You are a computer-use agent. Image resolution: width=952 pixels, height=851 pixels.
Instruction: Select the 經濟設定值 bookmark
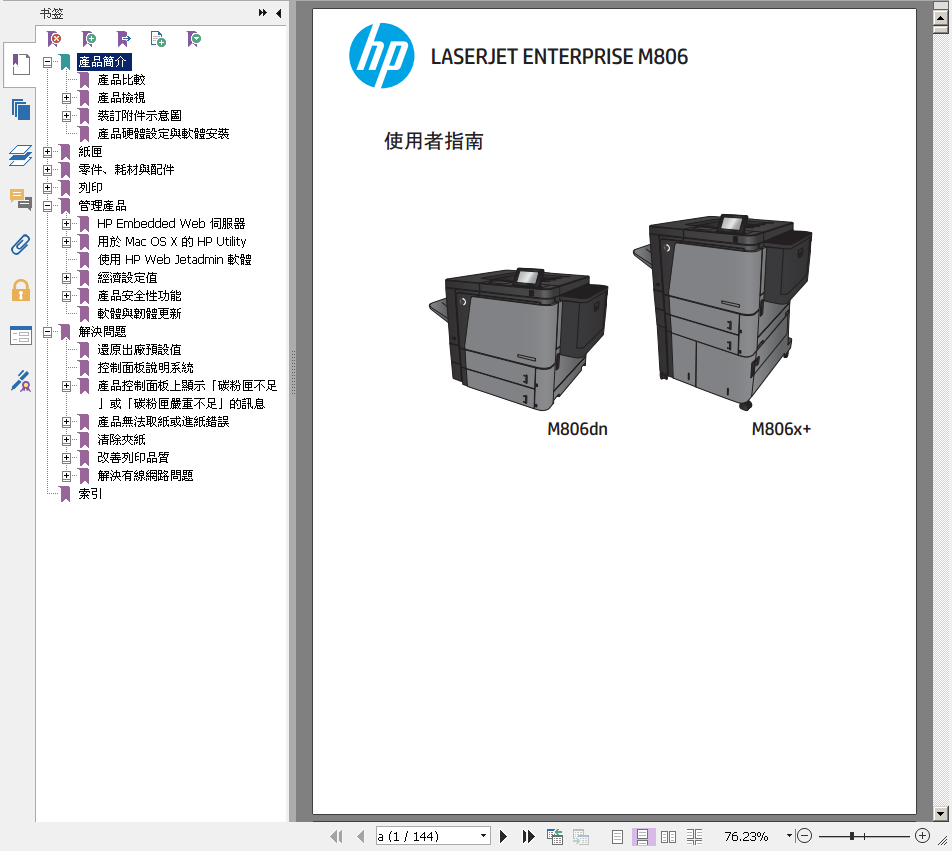[x=127, y=278]
